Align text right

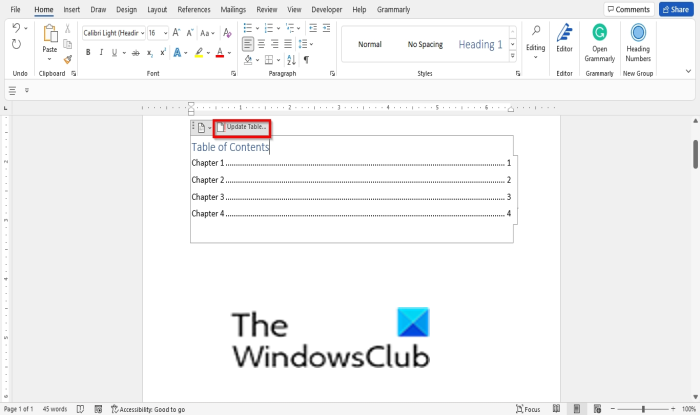(x=275, y=44)
